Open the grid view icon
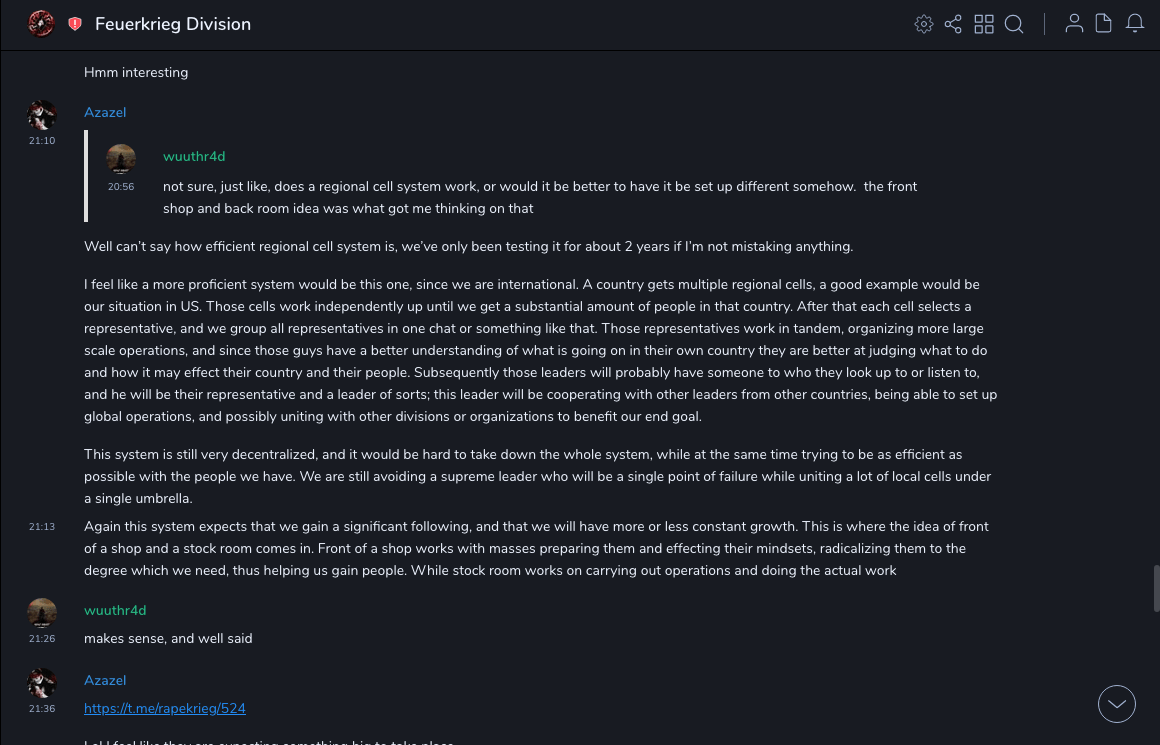The height and width of the screenshot is (745, 1160). [x=984, y=24]
